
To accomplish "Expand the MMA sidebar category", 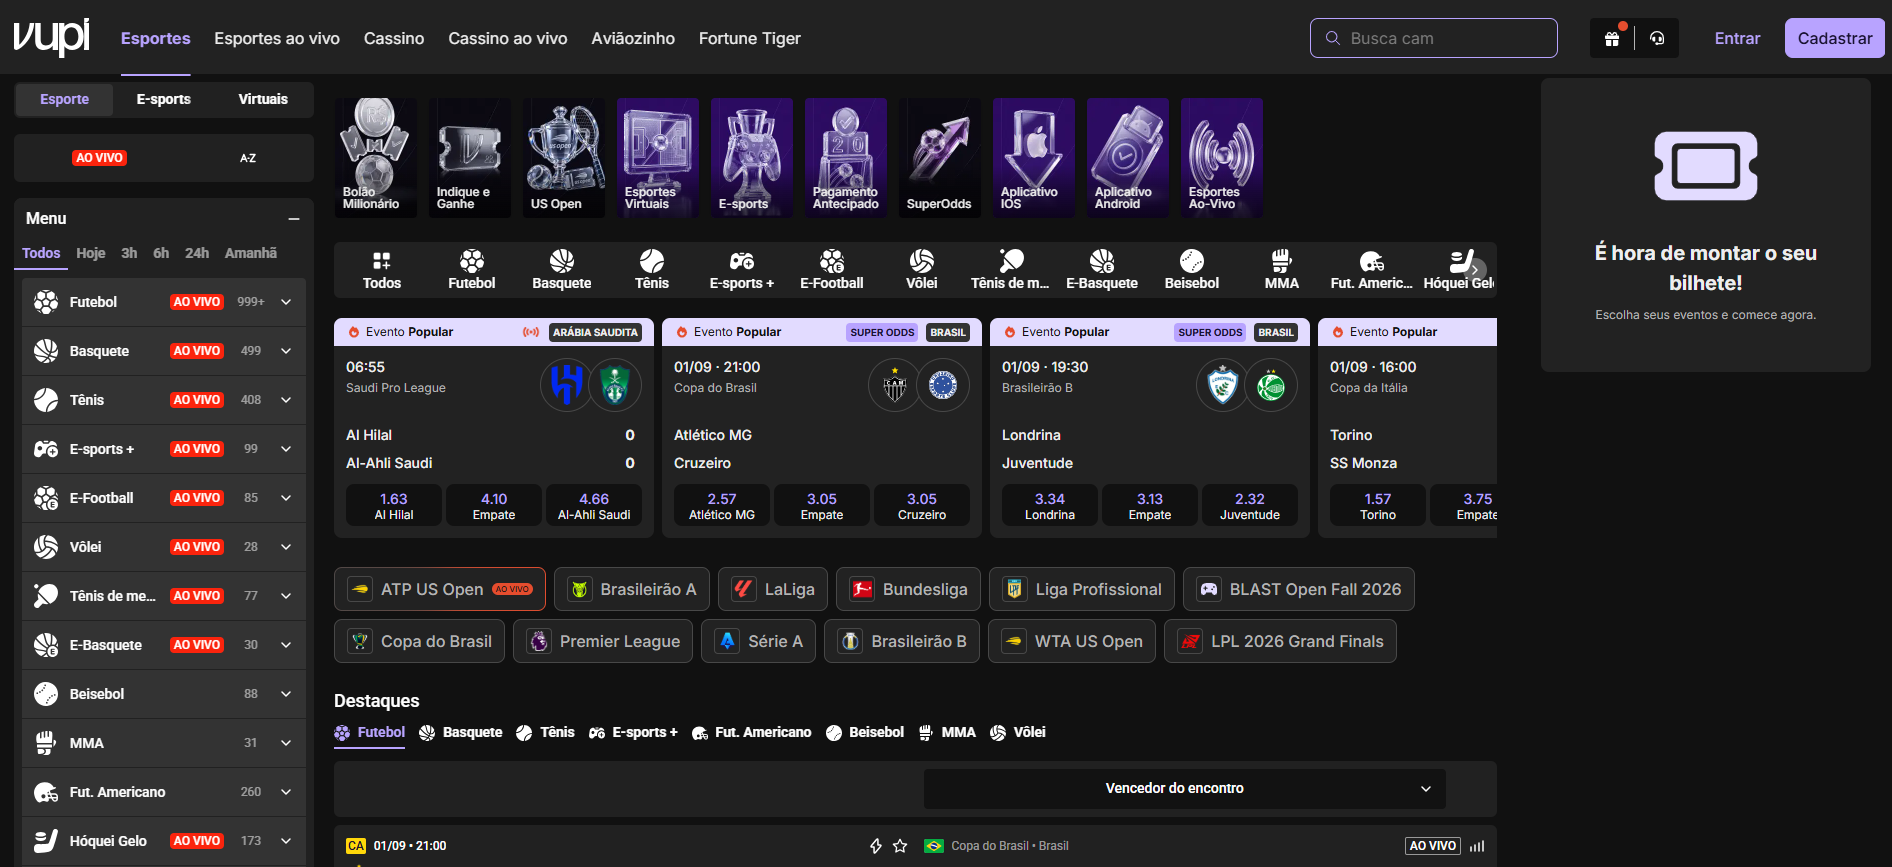I will [286, 743].
